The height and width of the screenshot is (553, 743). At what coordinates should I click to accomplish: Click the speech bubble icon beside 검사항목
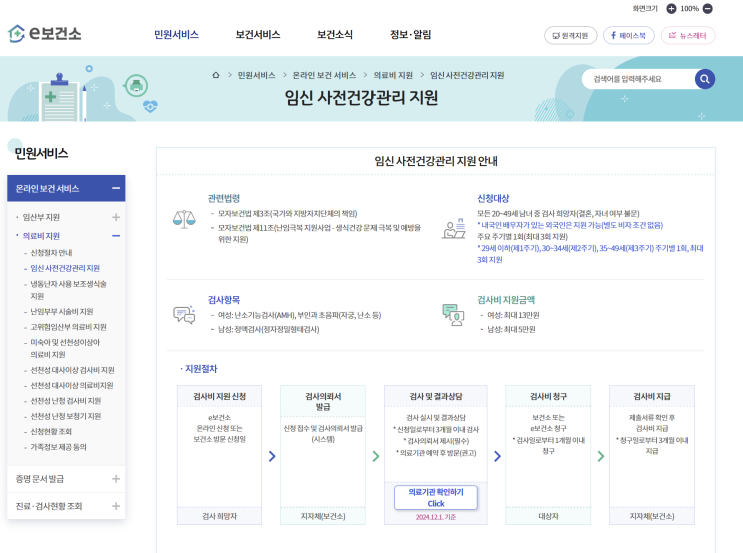click(x=184, y=315)
